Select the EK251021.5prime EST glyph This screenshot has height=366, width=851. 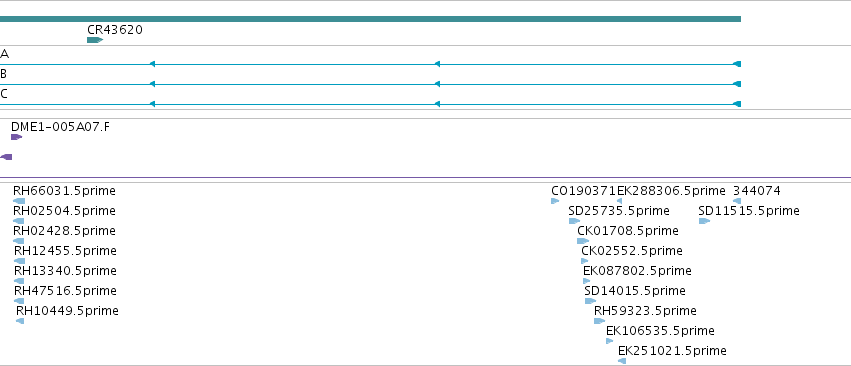pos(622,361)
